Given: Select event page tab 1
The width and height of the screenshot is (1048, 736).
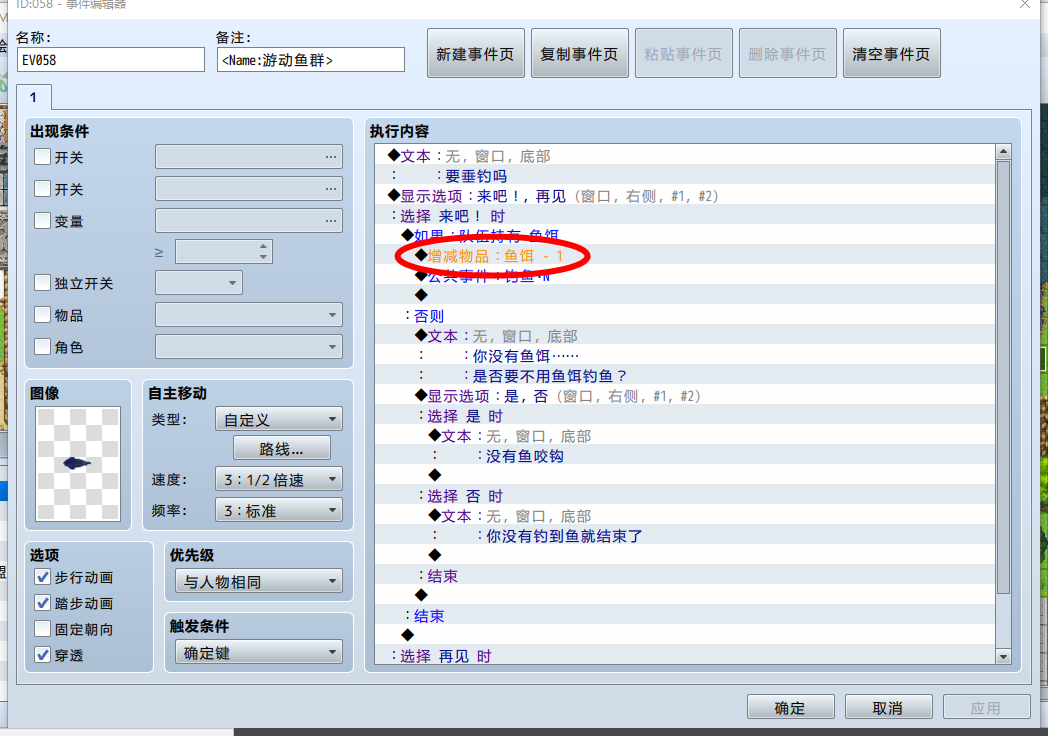Looking at the screenshot, I should 33,98.
